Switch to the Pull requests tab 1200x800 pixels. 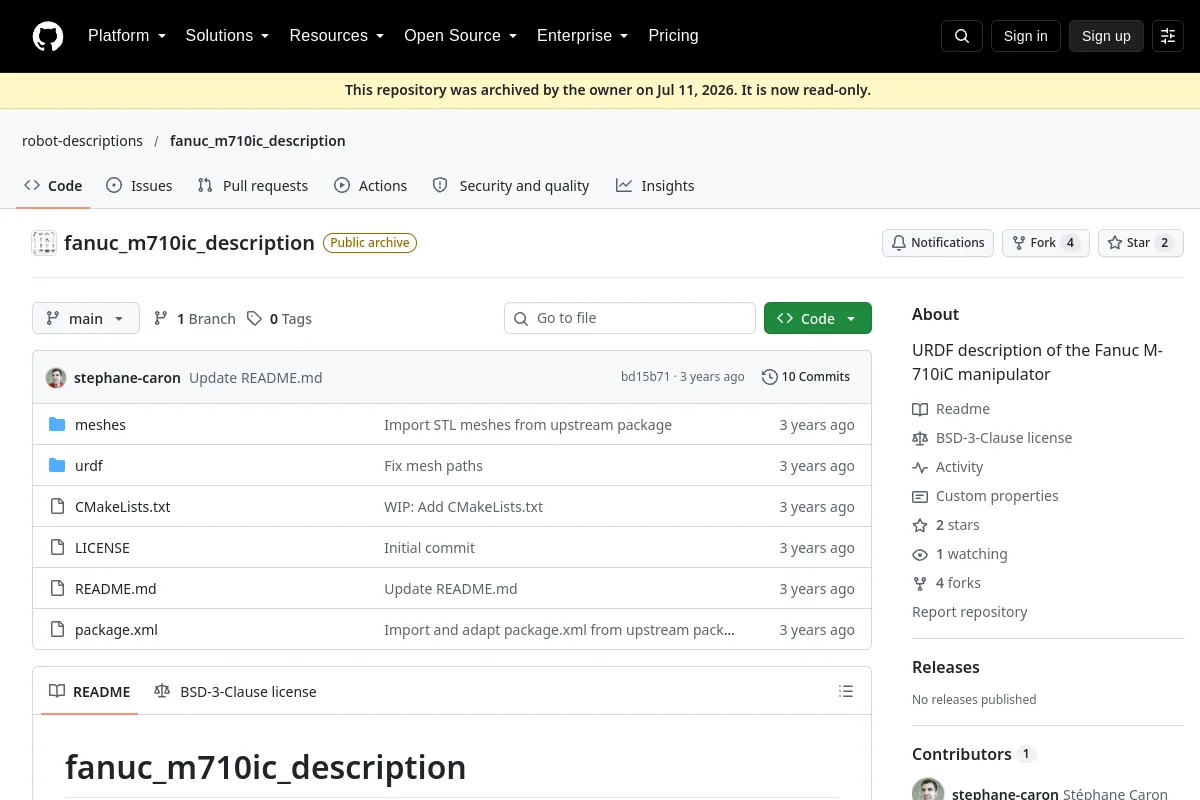point(253,186)
